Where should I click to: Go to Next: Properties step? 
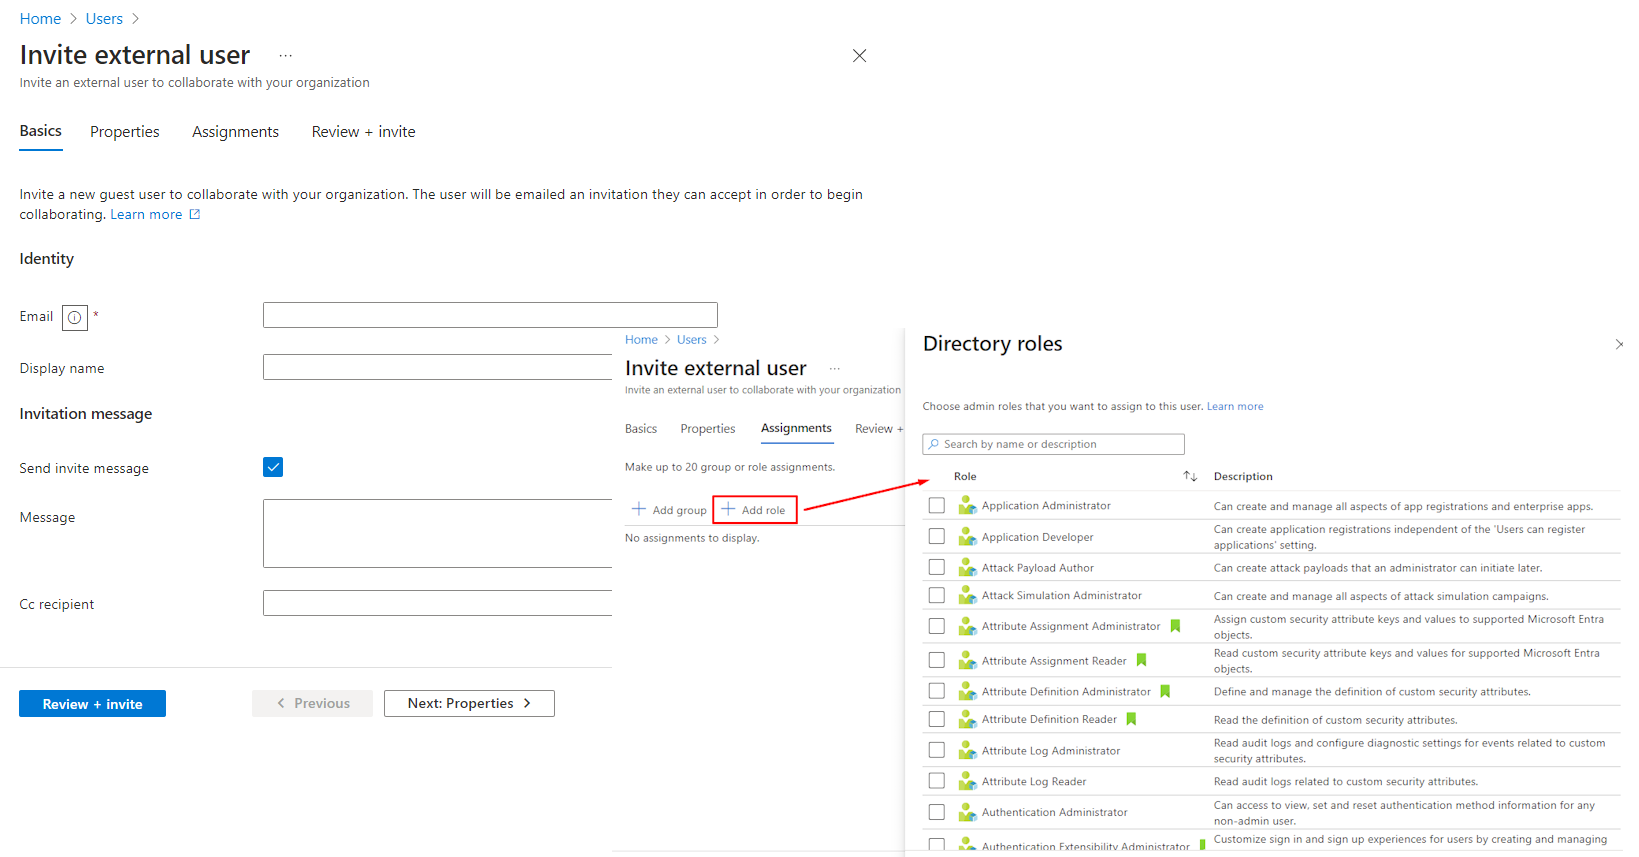pyautogui.click(x=469, y=704)
